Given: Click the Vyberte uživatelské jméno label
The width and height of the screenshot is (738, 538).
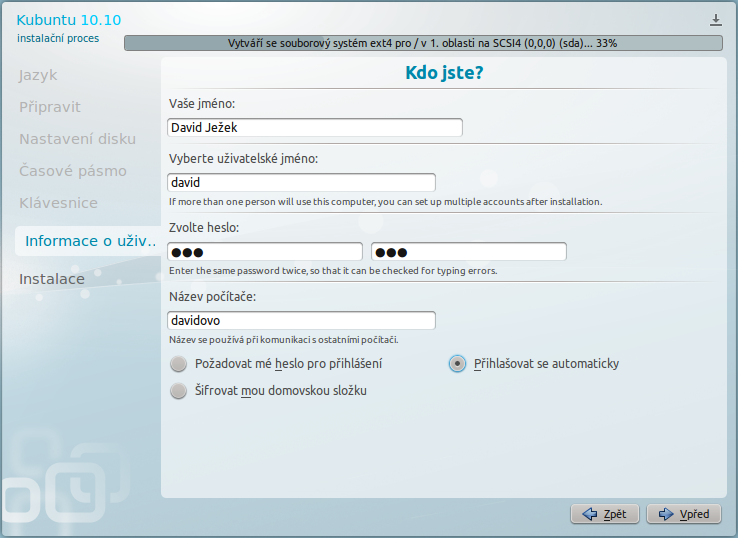Looking at the screenshot, I should click(243, 159).
